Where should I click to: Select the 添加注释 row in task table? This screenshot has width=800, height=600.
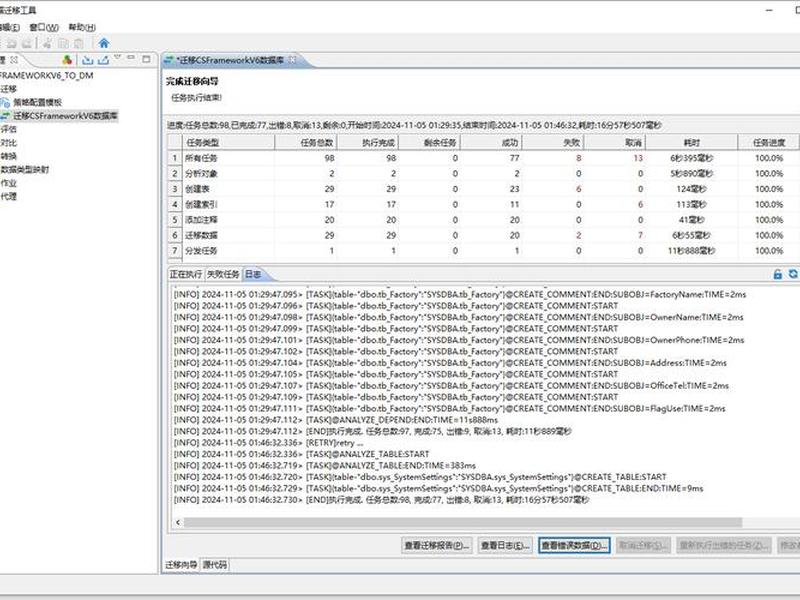(483, 220)
